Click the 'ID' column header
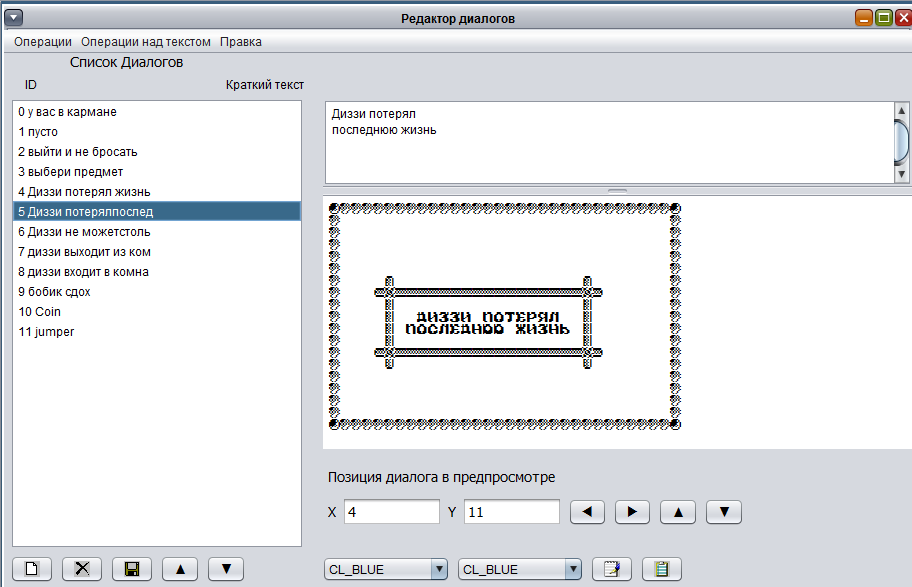The height and width of the screenshot is (587, 912). (31, 85)
